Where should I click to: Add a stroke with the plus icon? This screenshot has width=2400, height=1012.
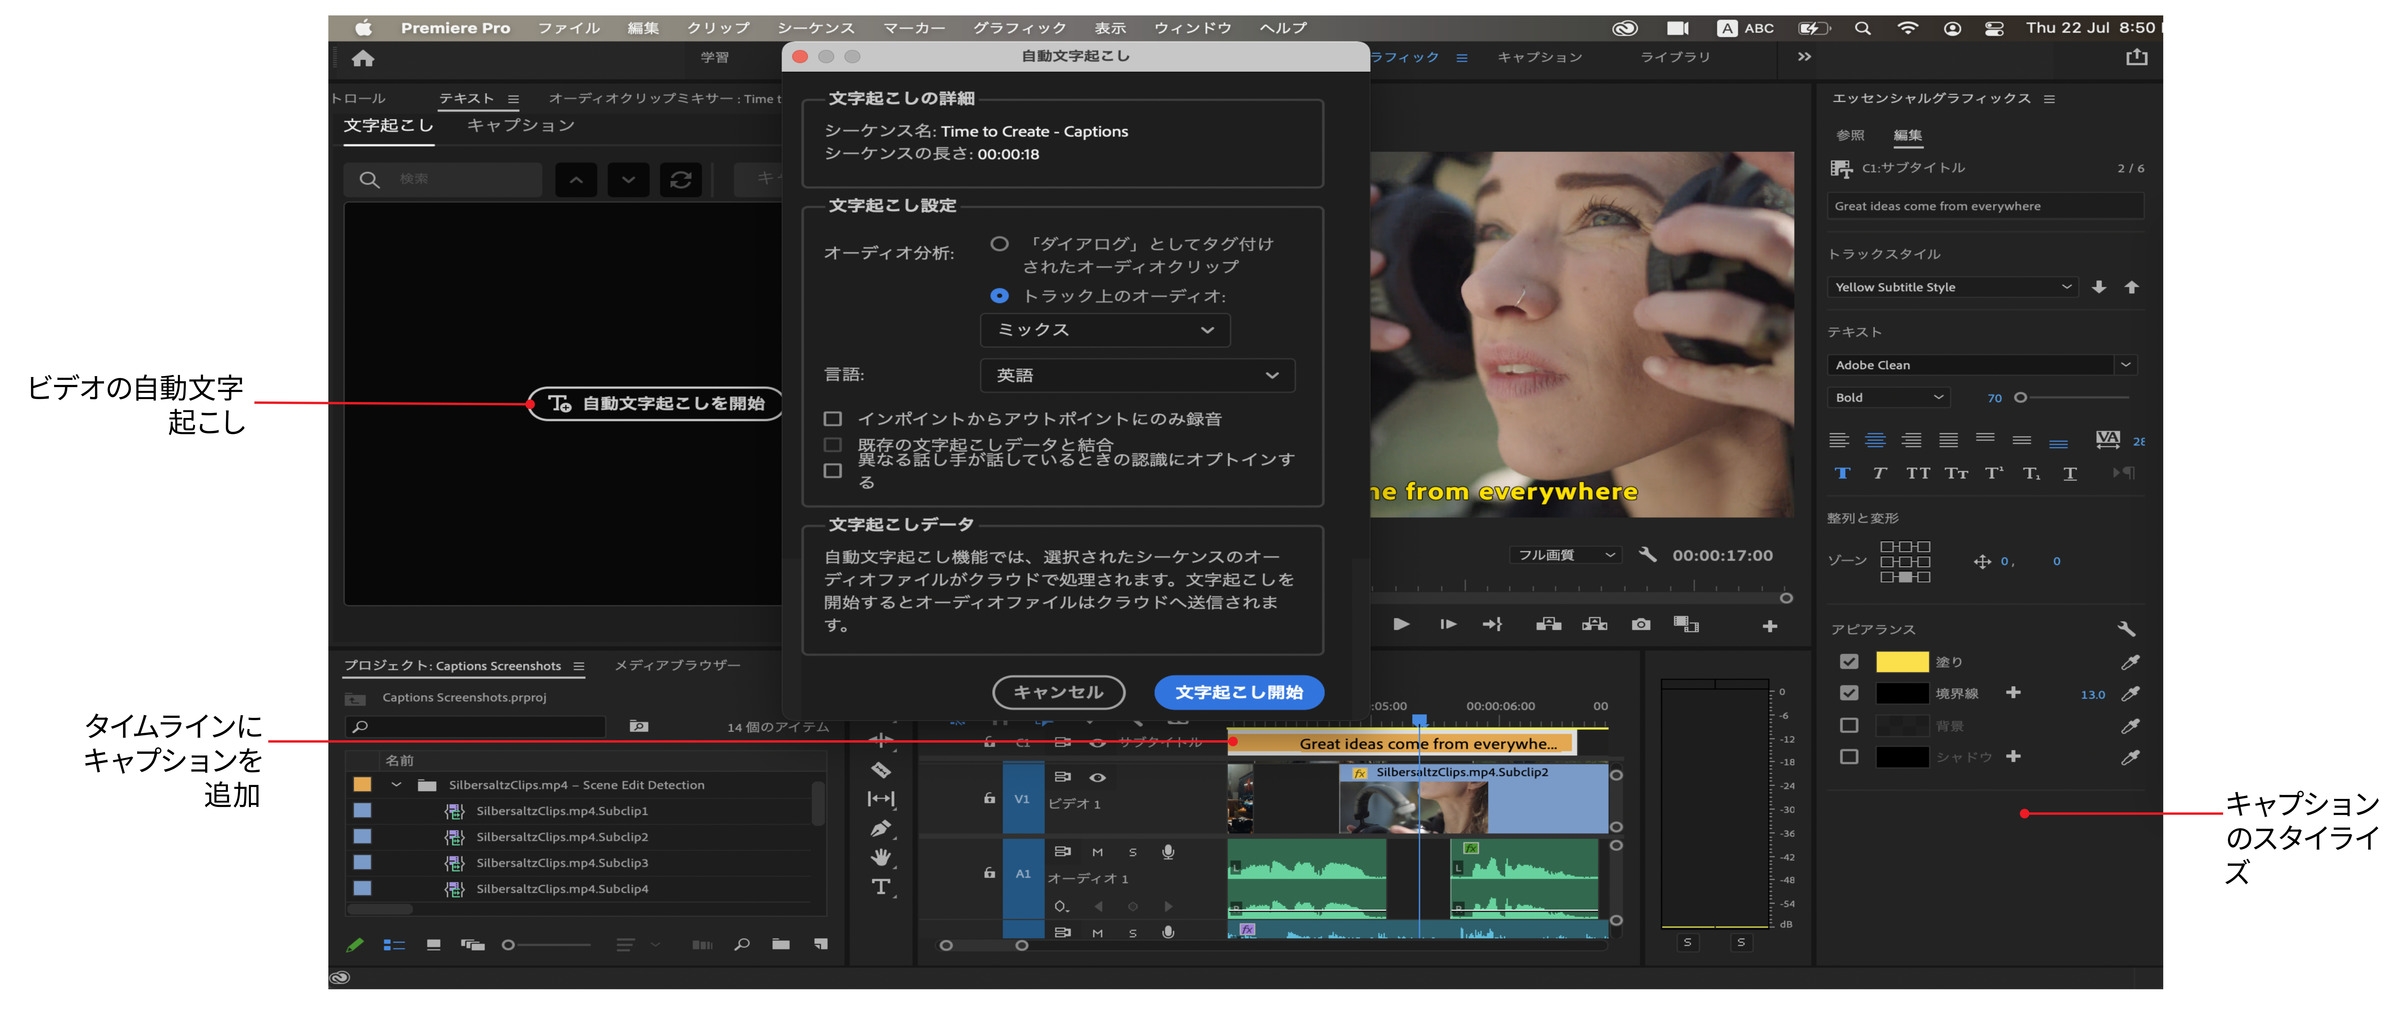tap(2014, 693)
